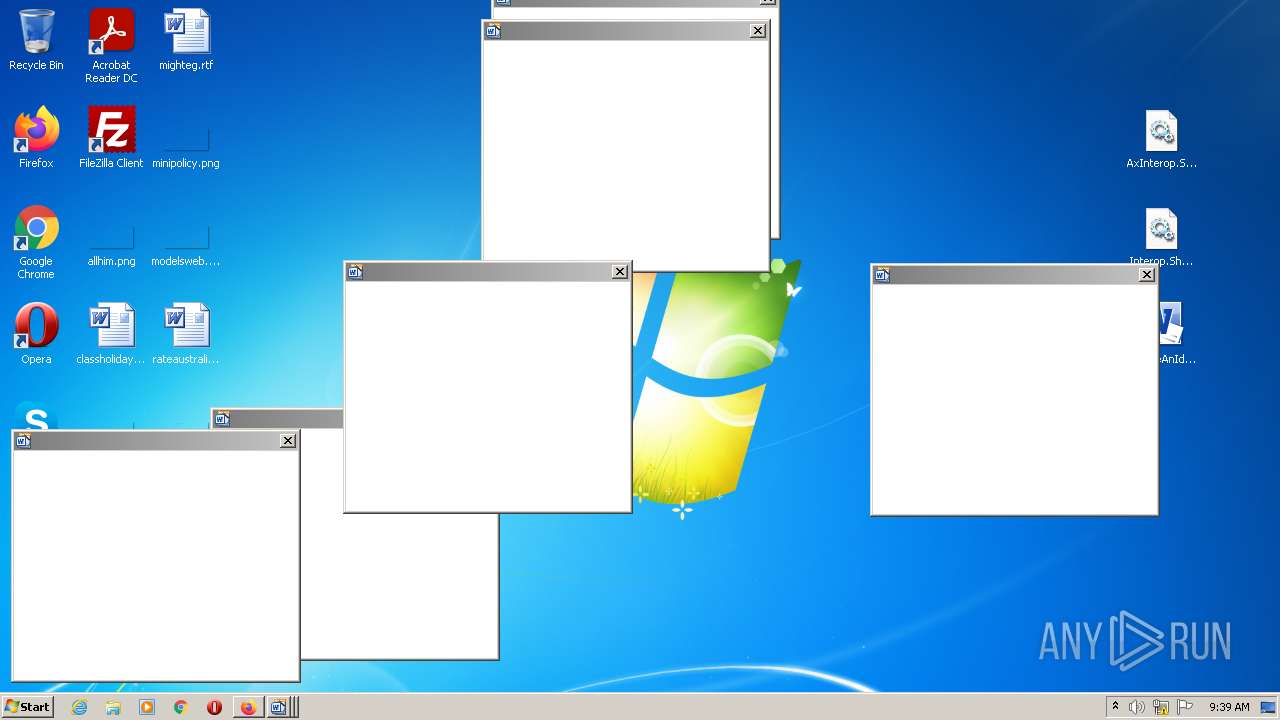Select the AxInterop.S file on desktop

[x=1161, y=138]
